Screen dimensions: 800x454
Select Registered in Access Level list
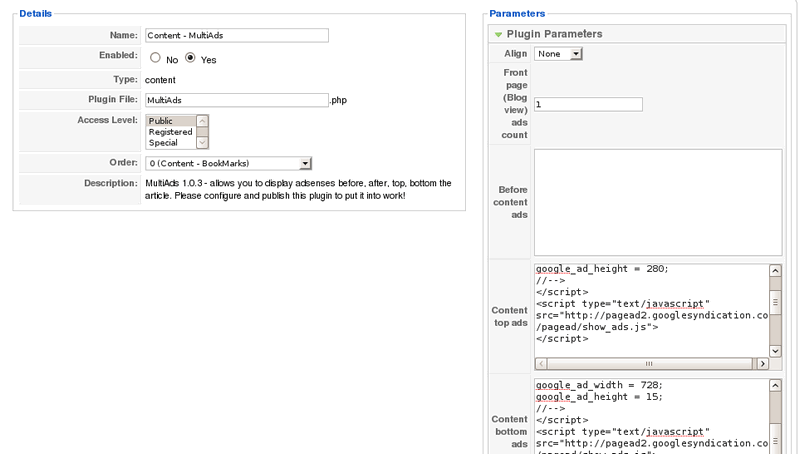click(x=170, y=132)
